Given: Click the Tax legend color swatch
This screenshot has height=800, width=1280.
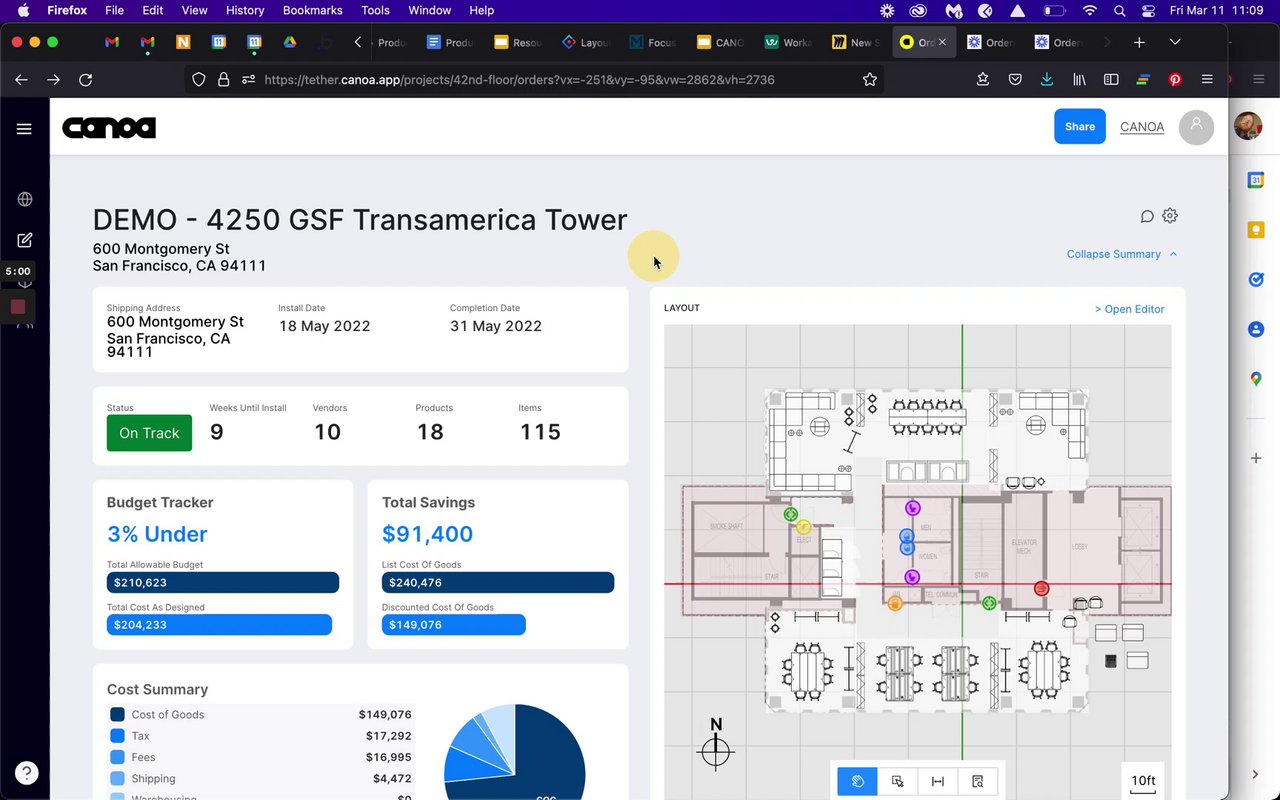Looking at the screenshot, I should click(x=117, y=736).
